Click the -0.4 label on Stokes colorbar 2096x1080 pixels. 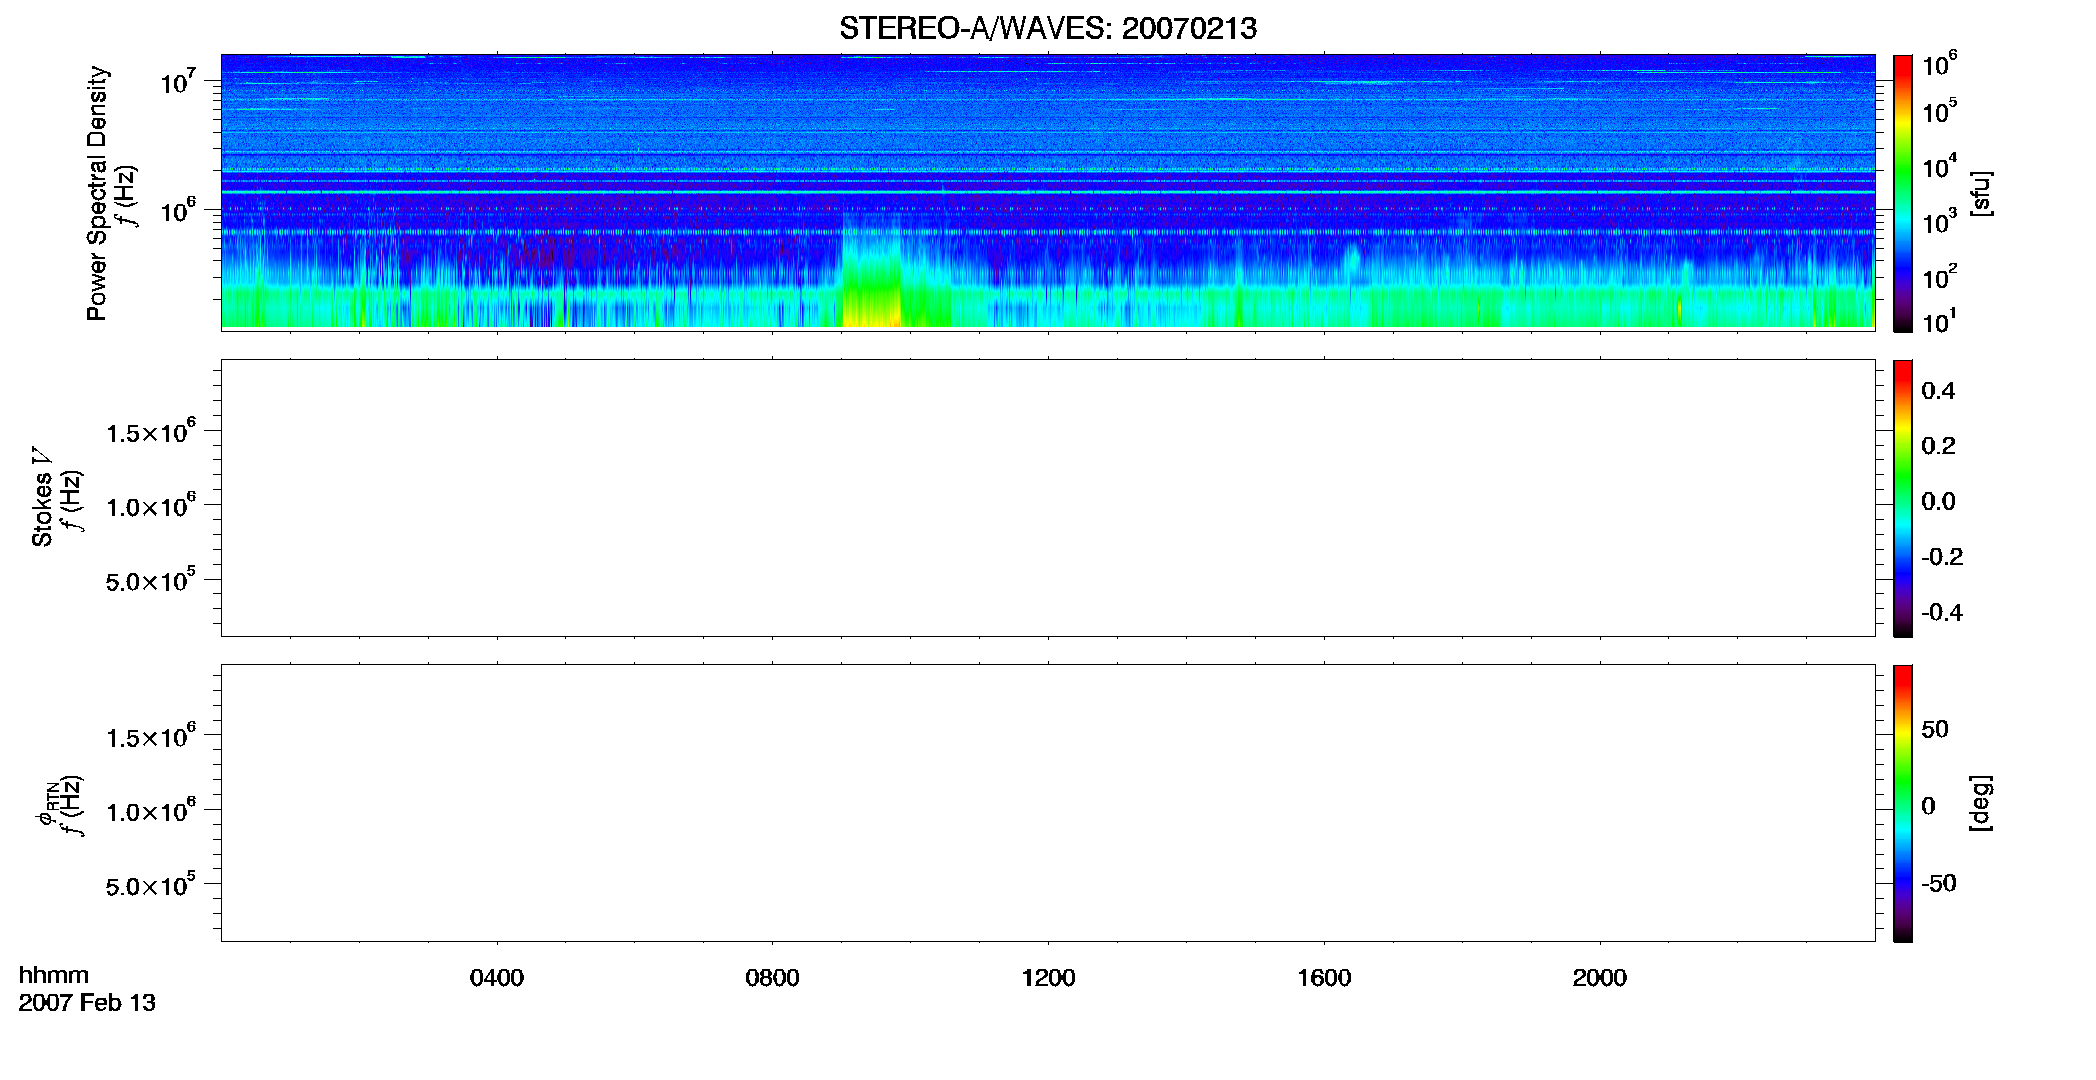1942,613
